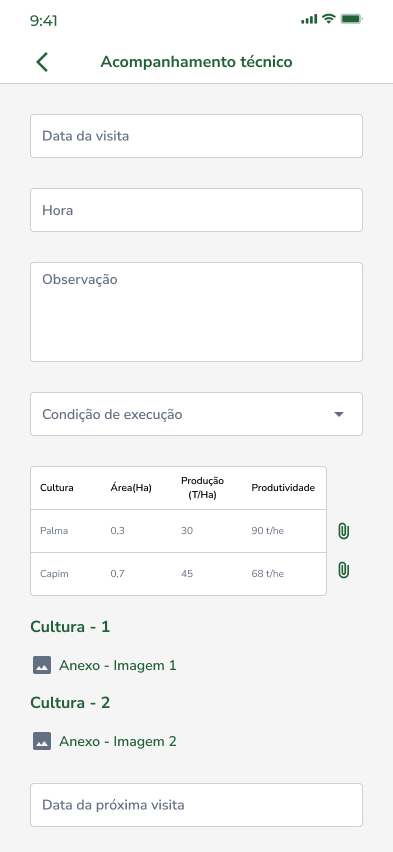
Task: Tap the Wi-Fi icon in status bar
Action: [328, 19]
